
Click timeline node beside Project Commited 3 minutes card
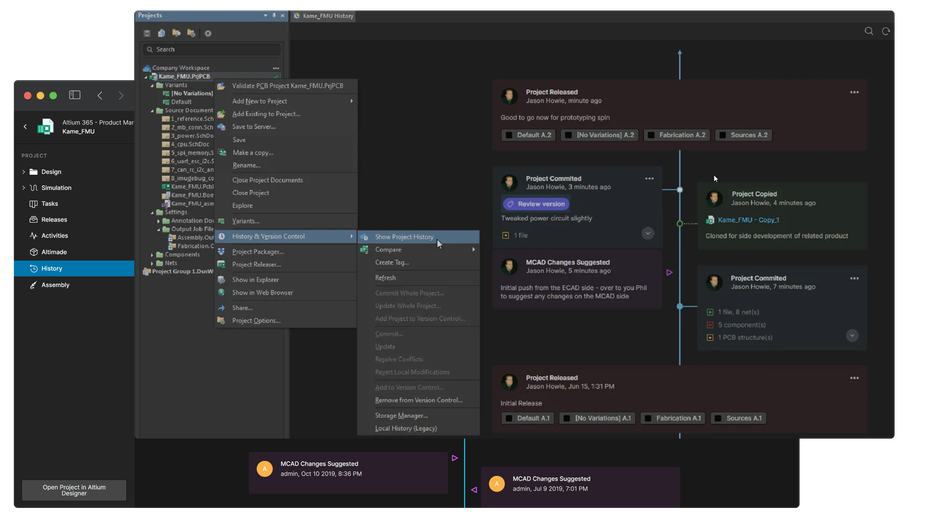pos(680,190)
